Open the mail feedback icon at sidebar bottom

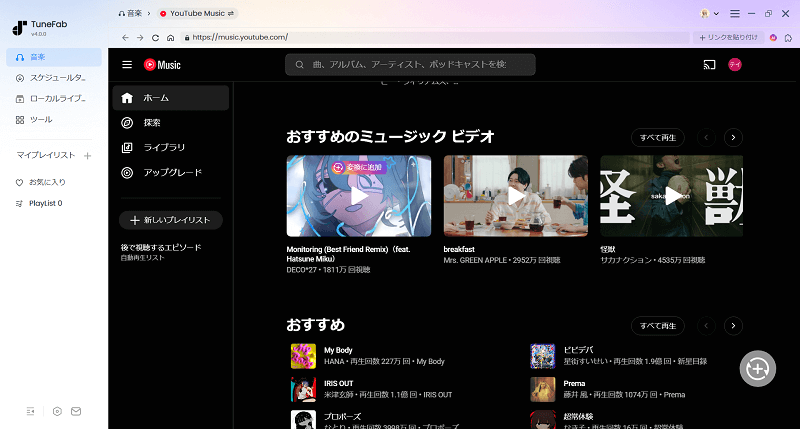click(x=76, y=411)
